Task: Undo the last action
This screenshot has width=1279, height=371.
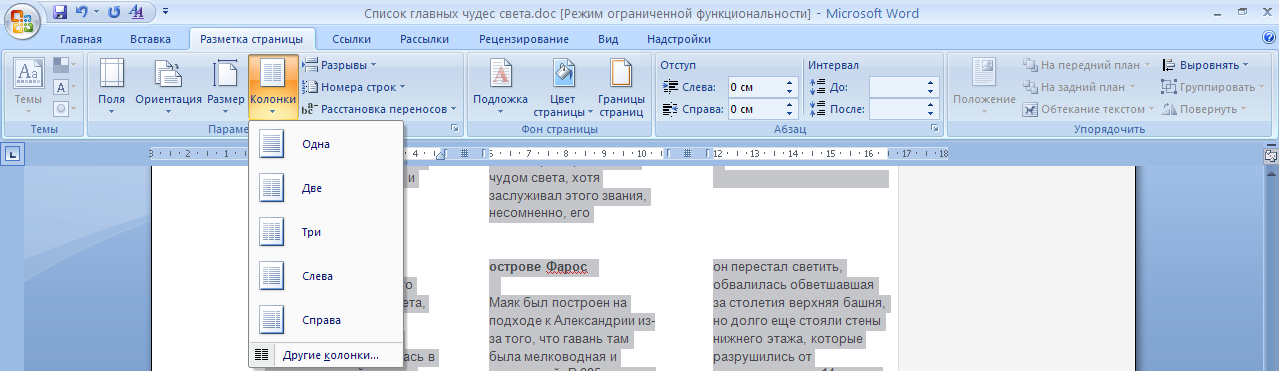Action: (x=82, y=13)
